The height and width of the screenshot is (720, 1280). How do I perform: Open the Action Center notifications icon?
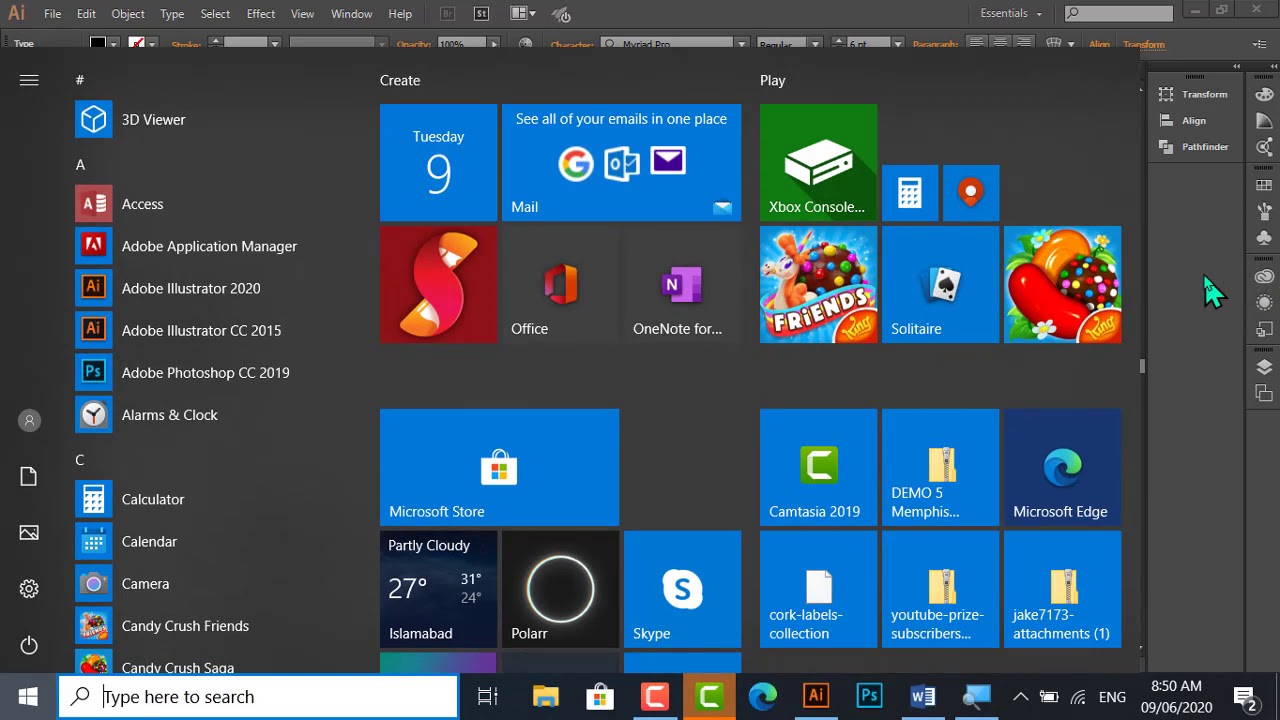point(1245,697)
